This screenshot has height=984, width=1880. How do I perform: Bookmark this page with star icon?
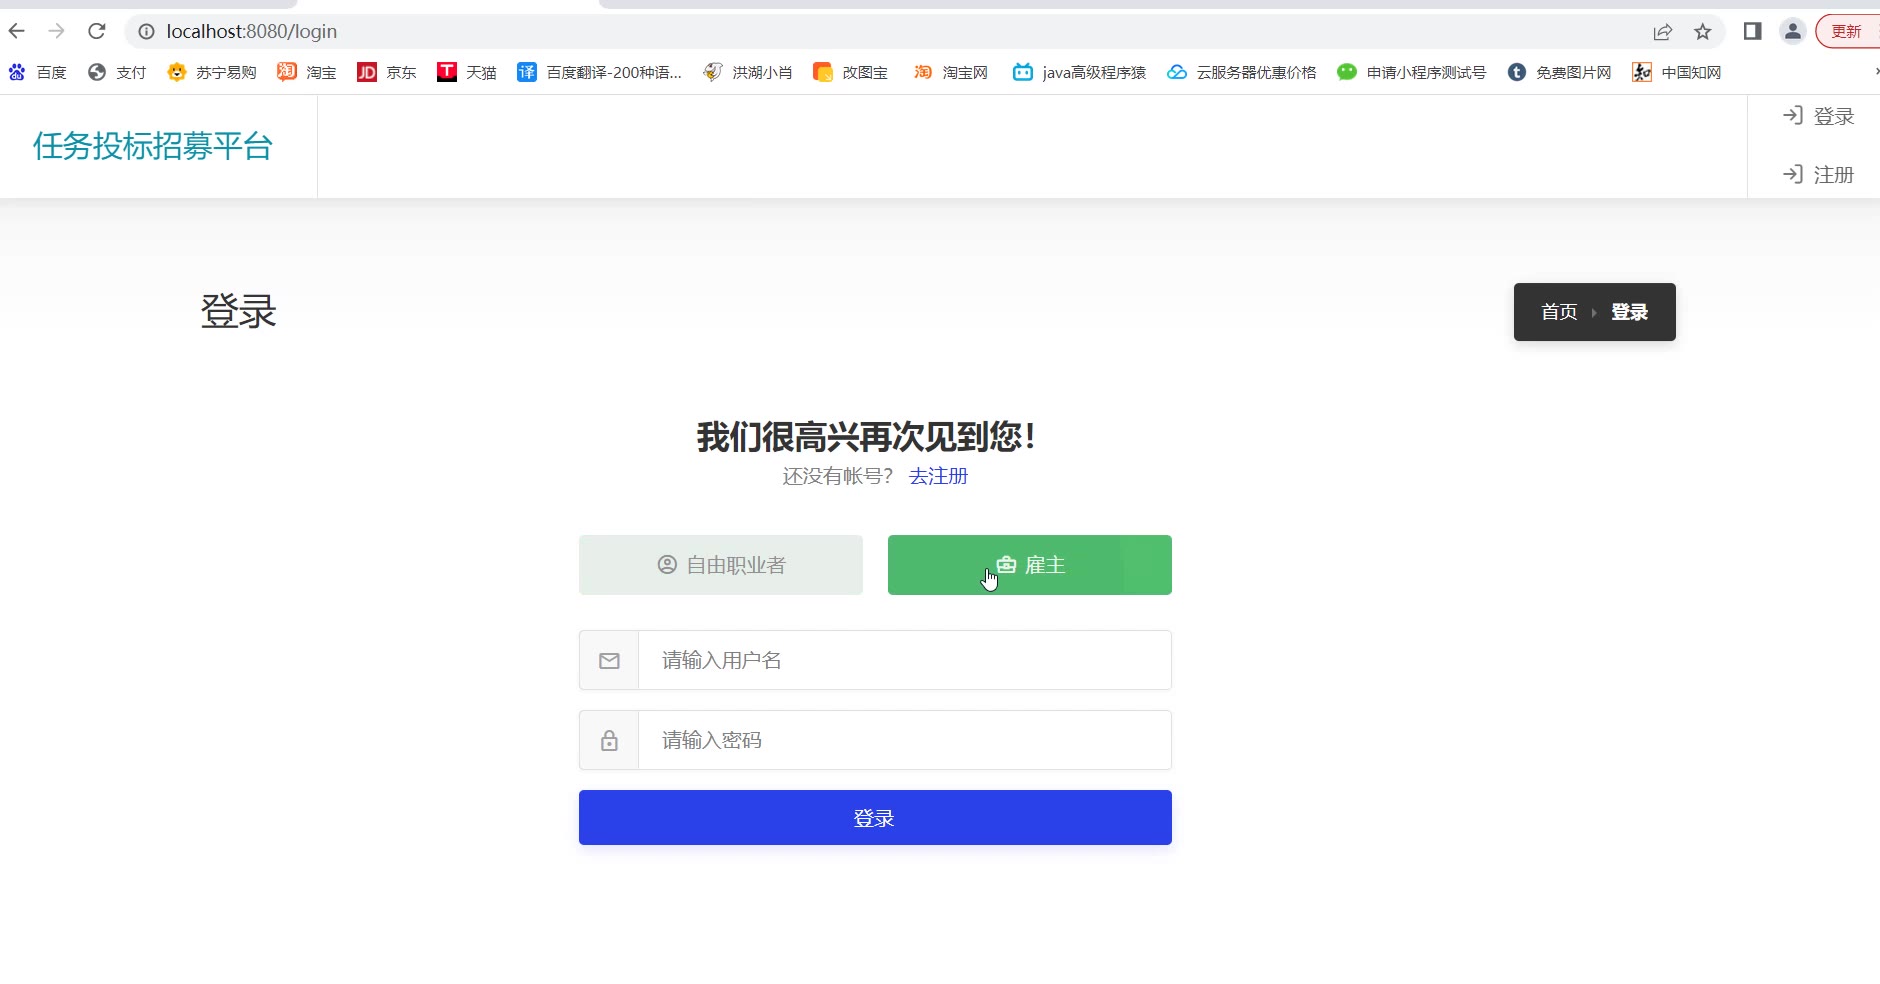pyautogui.click(x=1703, y=32)
